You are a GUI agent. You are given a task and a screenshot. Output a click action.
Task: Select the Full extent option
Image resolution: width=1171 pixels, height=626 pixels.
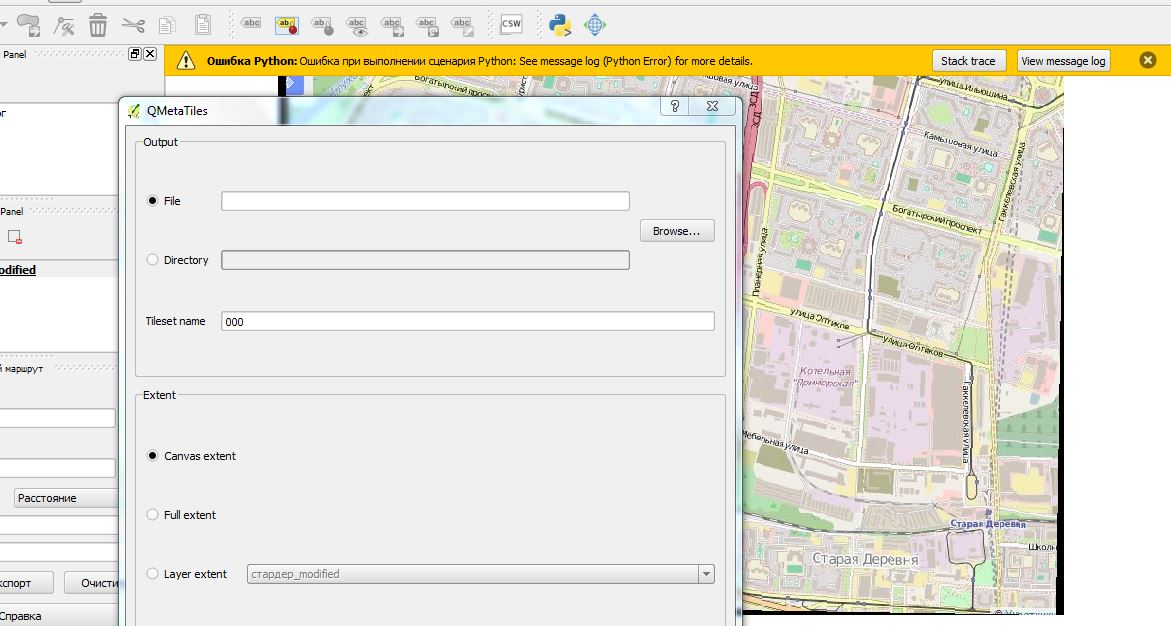tap(152, 514)
